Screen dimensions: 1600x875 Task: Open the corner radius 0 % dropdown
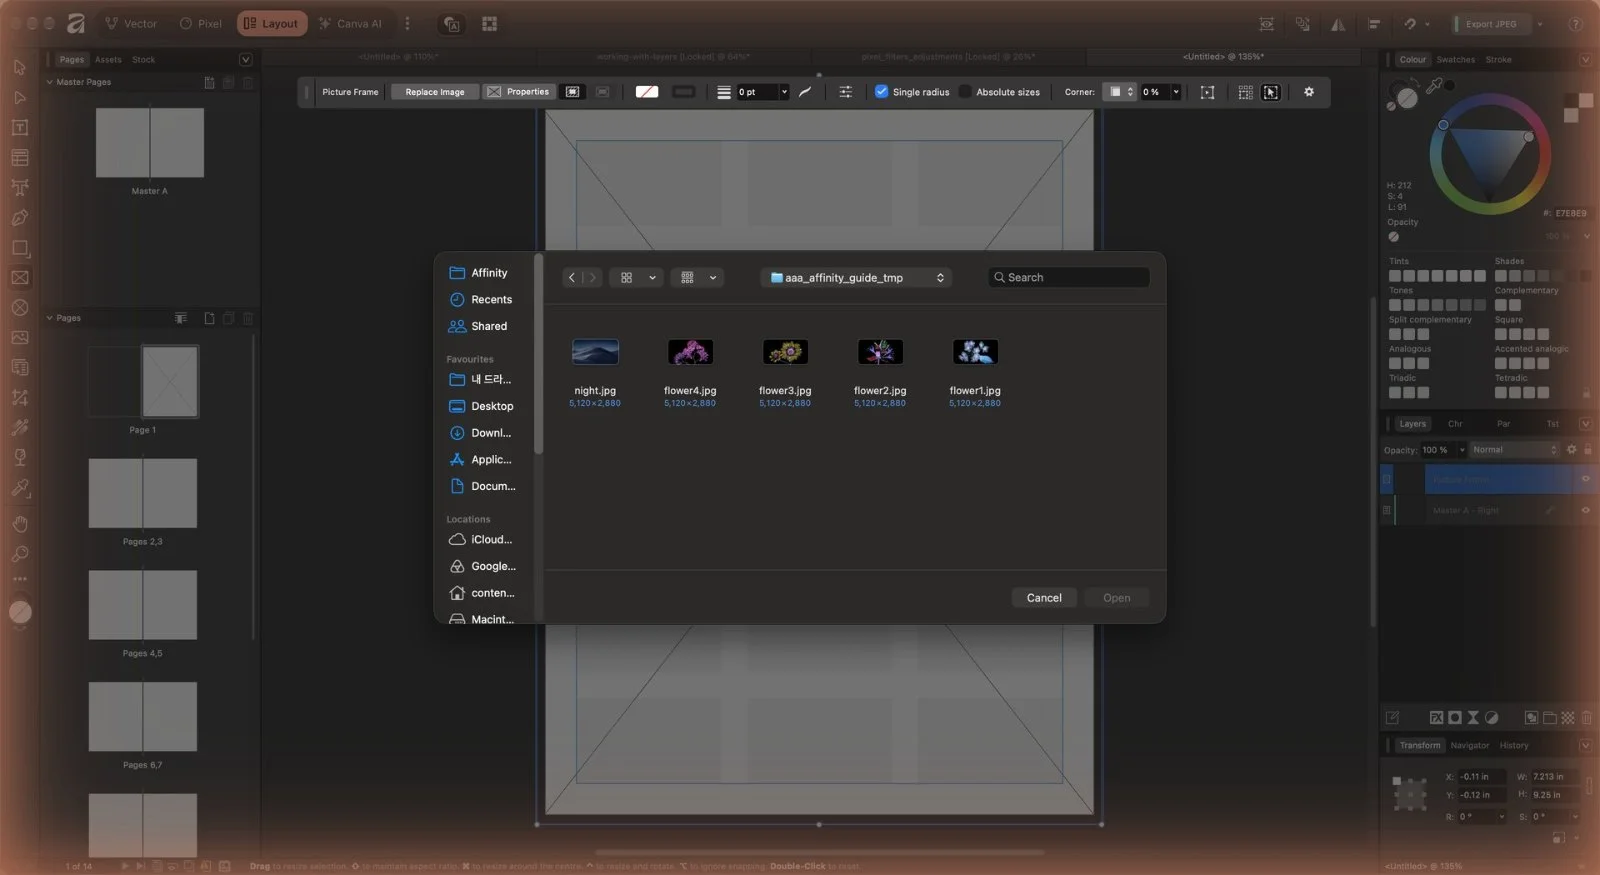(1176, 92)
